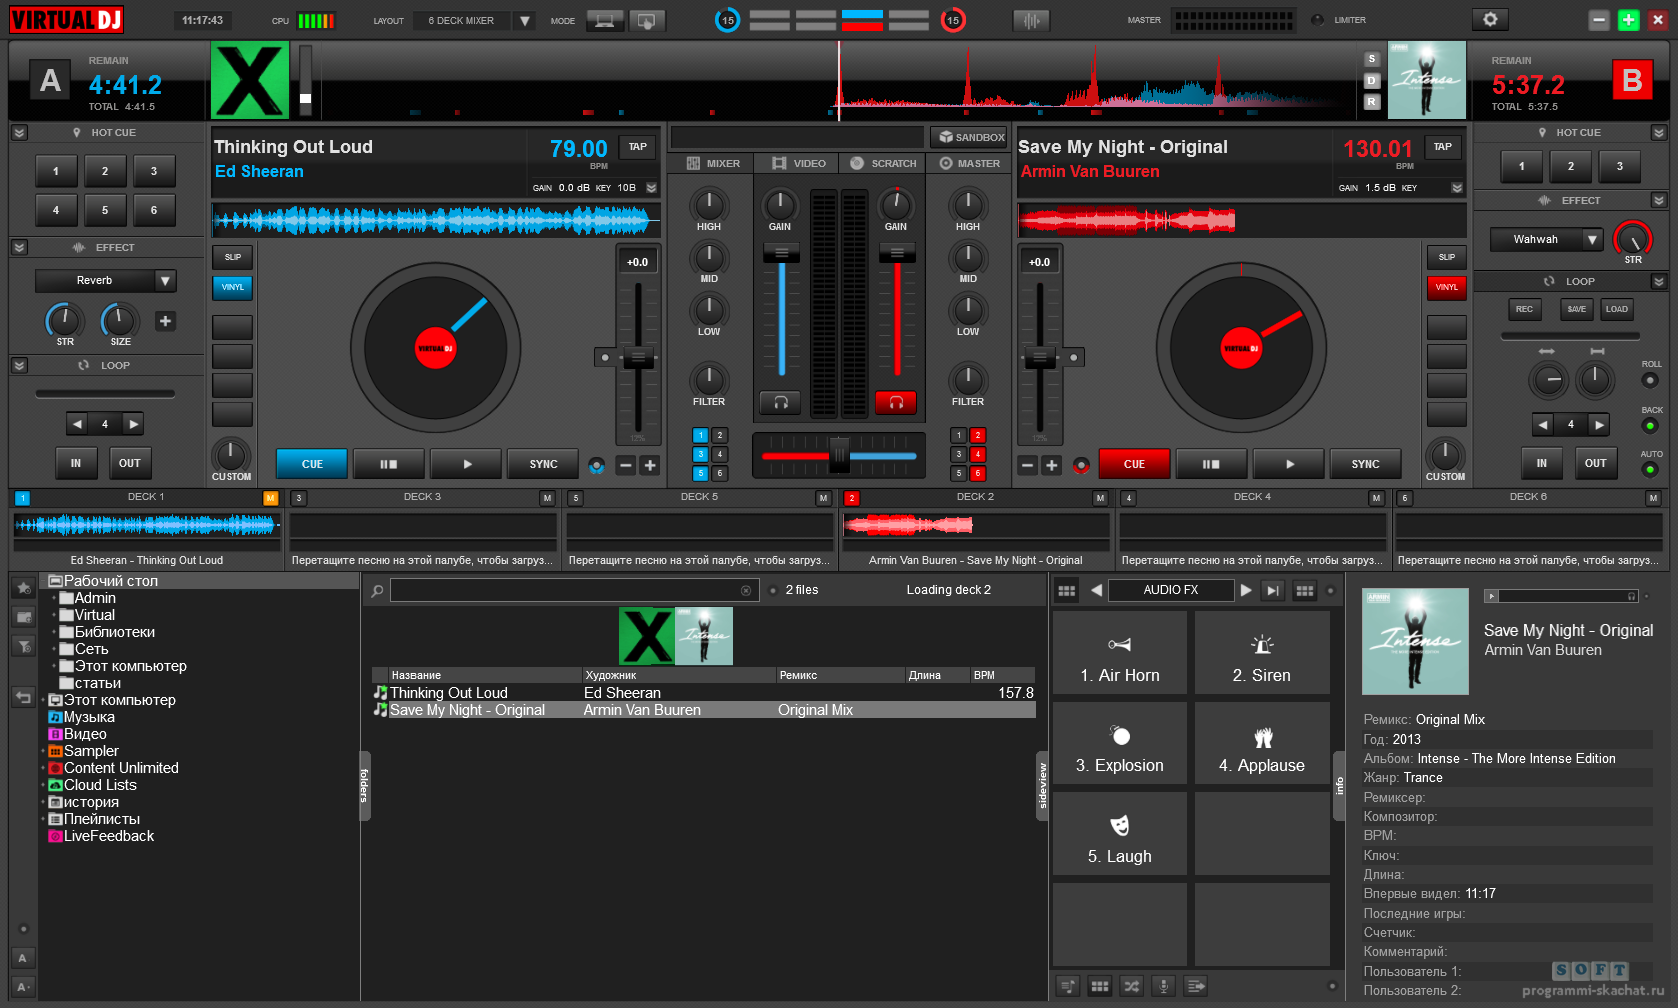Image resolution: width=1678 pixels, height=1008 pixels.
Task: Select the DECK 4 tab
Action: (x=1252, y=497)
